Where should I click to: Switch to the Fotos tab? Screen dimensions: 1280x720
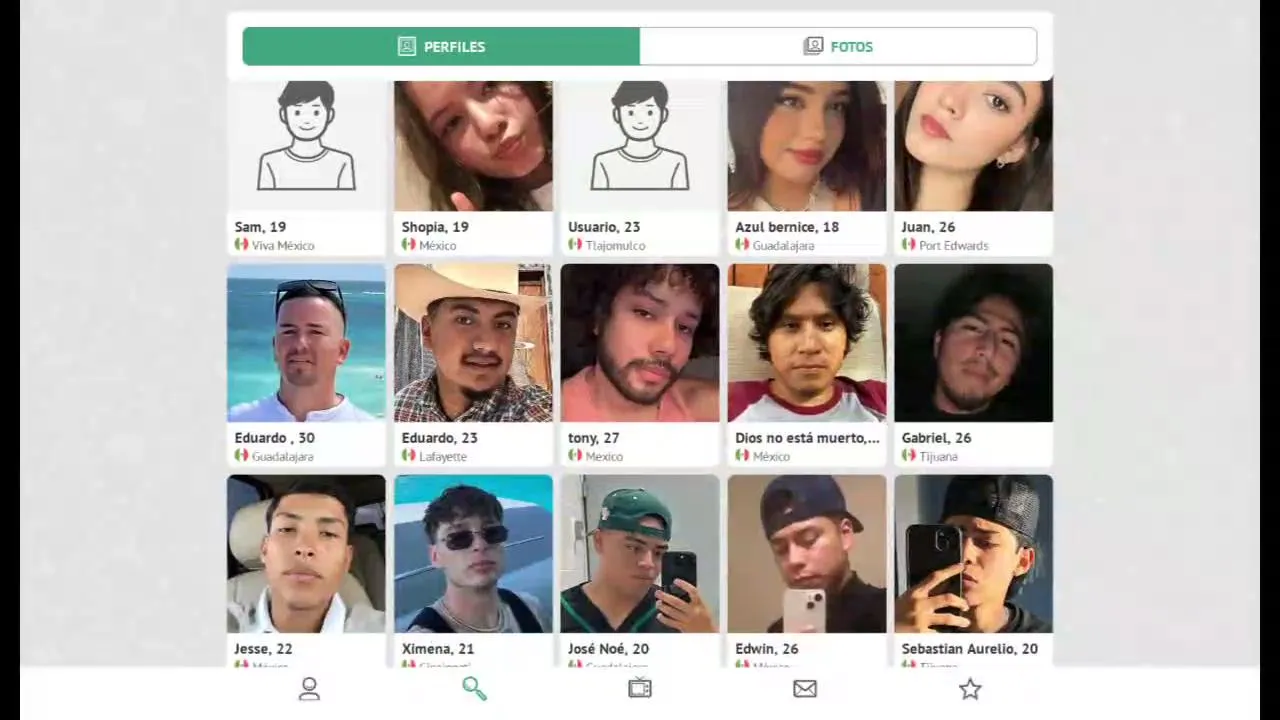click(x=838, y=46)
